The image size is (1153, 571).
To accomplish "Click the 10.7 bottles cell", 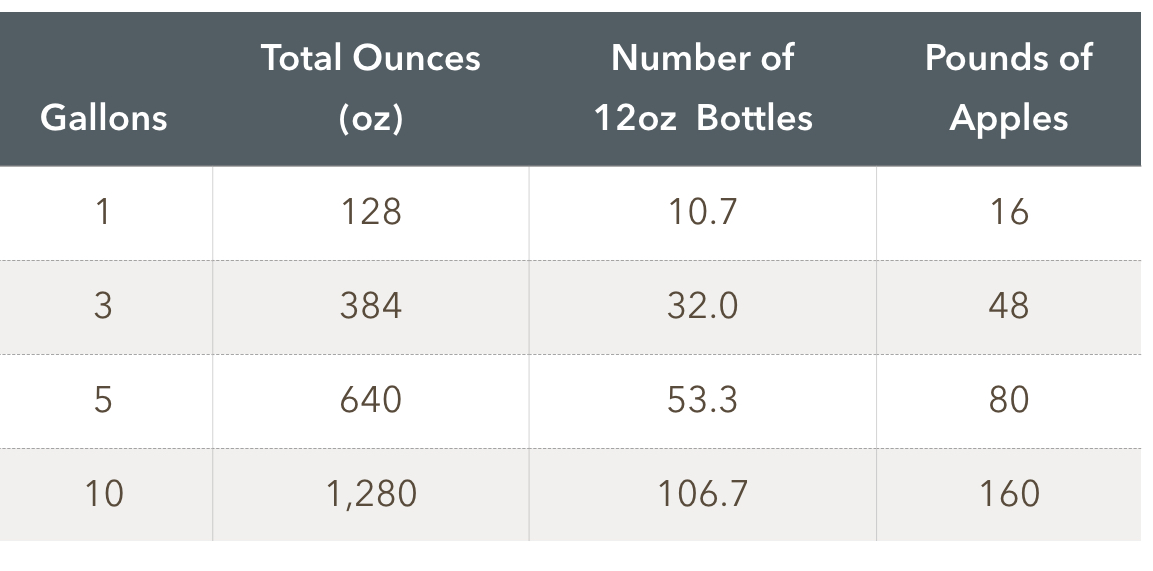I will click(x=703, y=212).
